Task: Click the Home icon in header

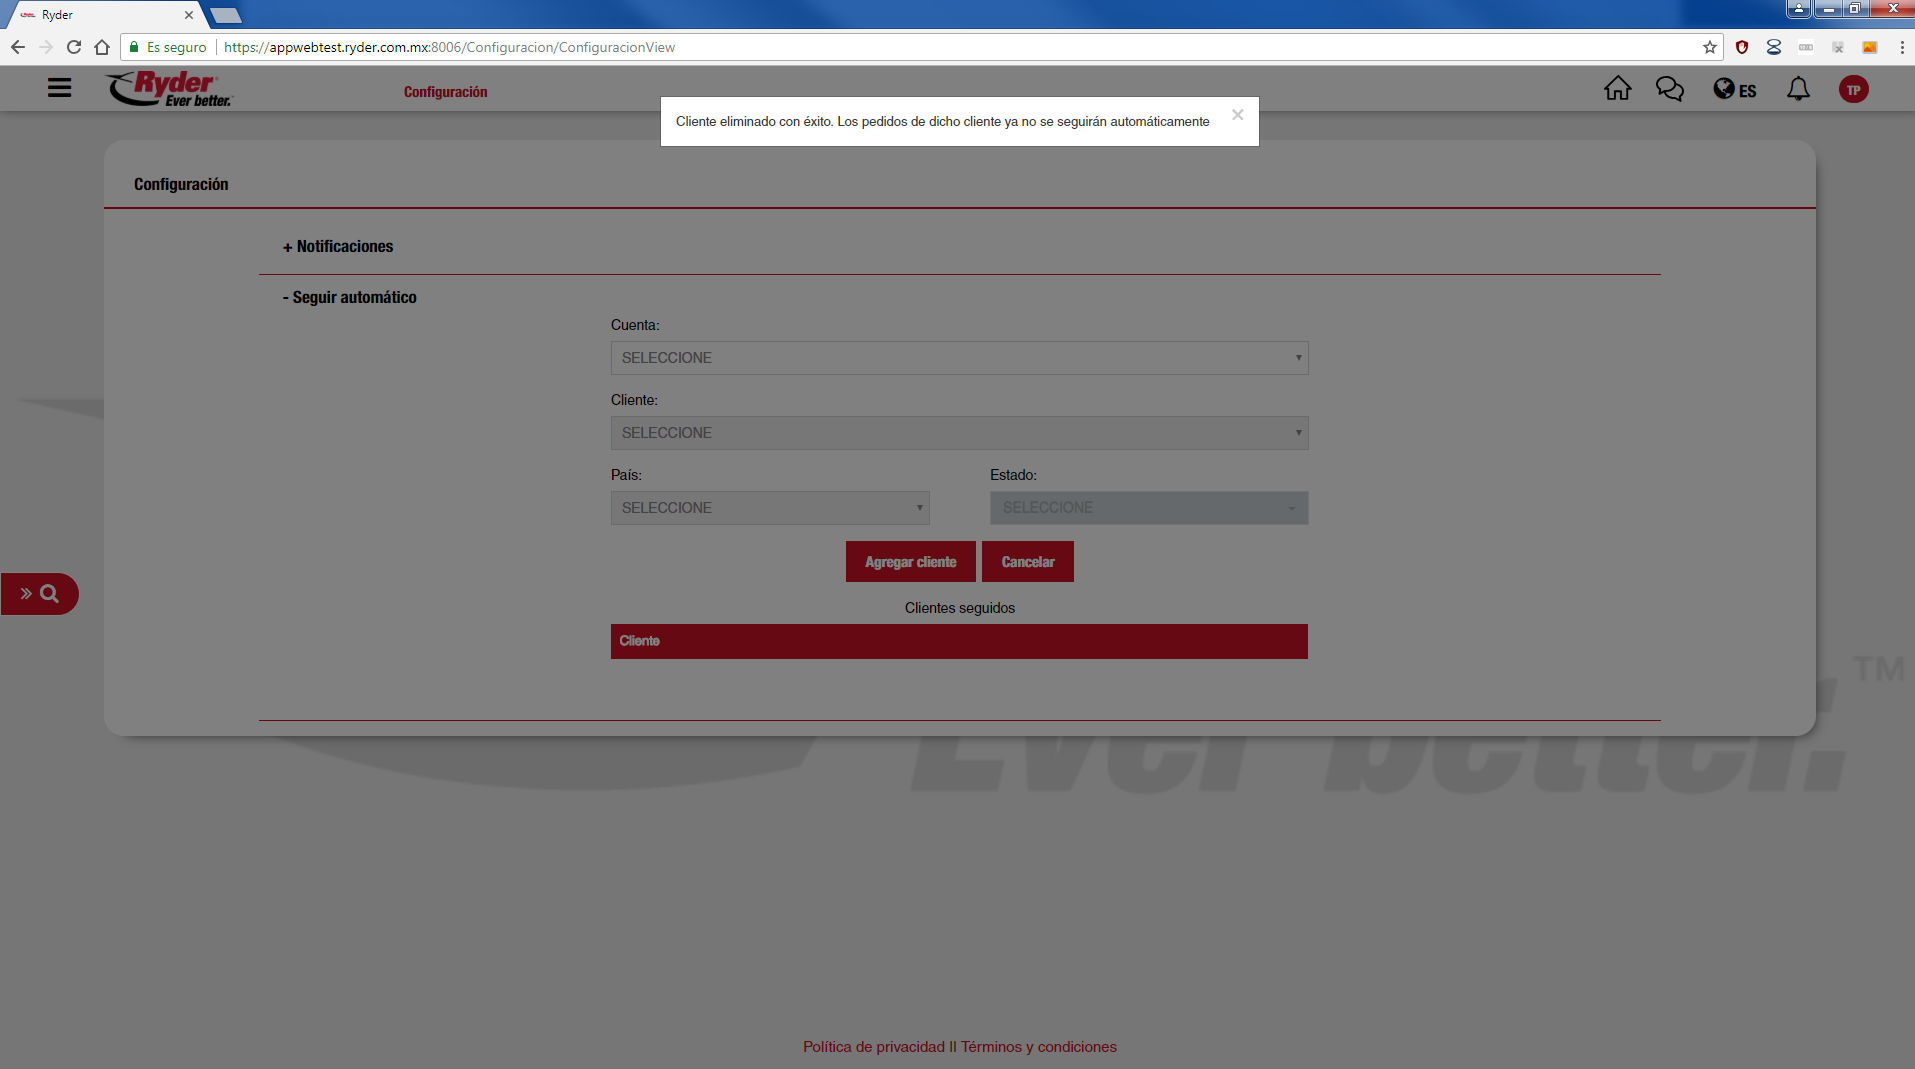Action: pos(1617,89)
